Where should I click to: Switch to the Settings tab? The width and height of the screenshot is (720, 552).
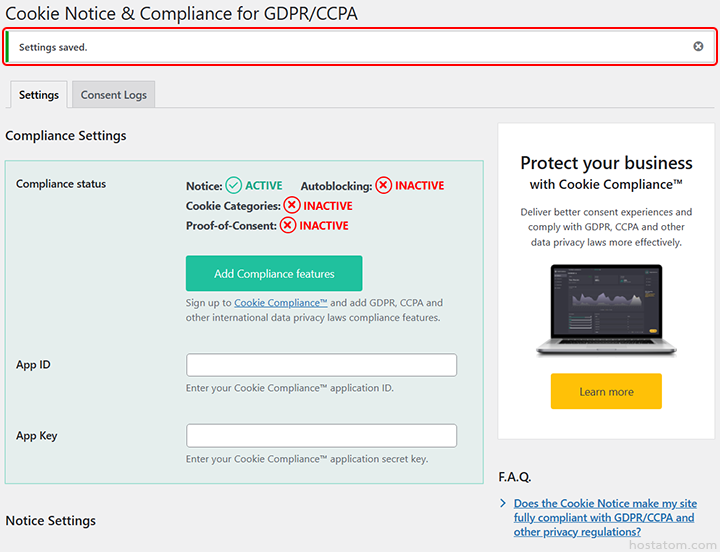(39, 95)
